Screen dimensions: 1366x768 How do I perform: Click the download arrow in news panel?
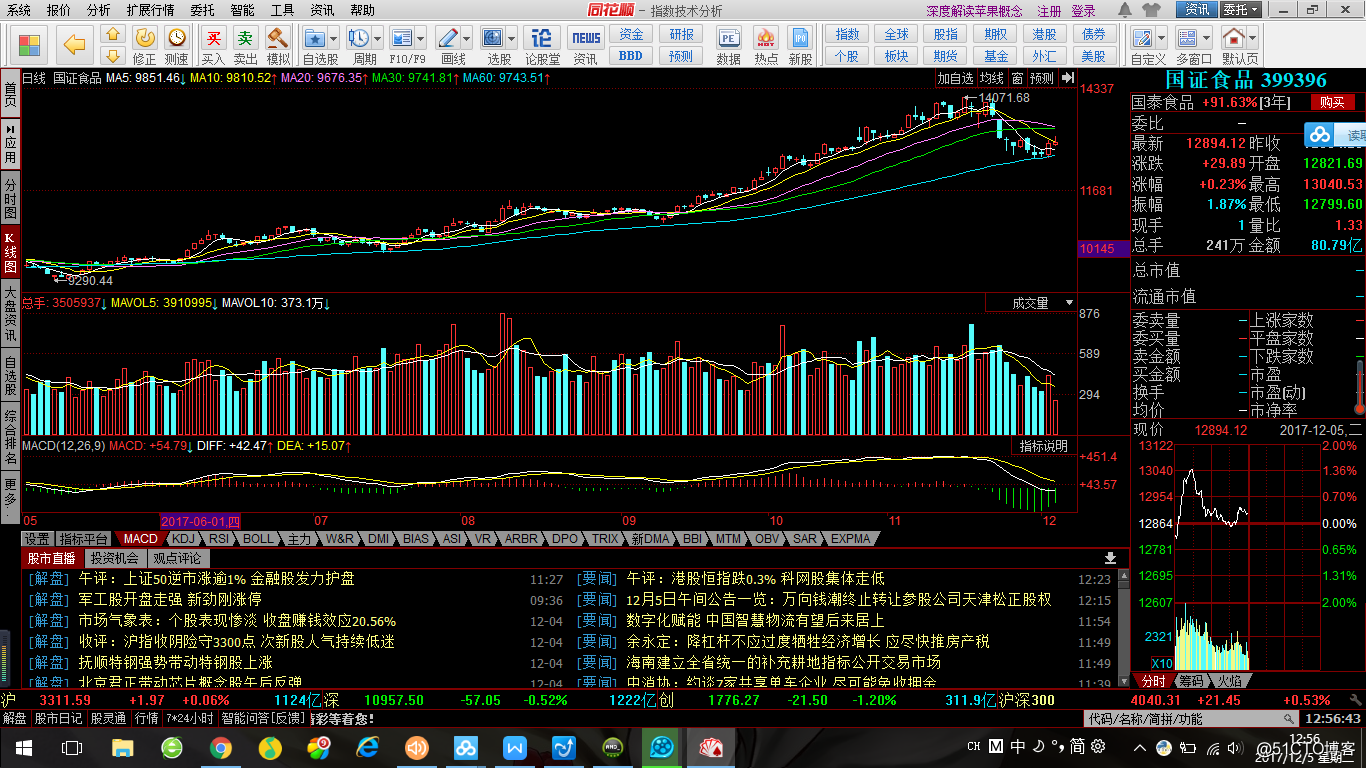pos(1110,558)
